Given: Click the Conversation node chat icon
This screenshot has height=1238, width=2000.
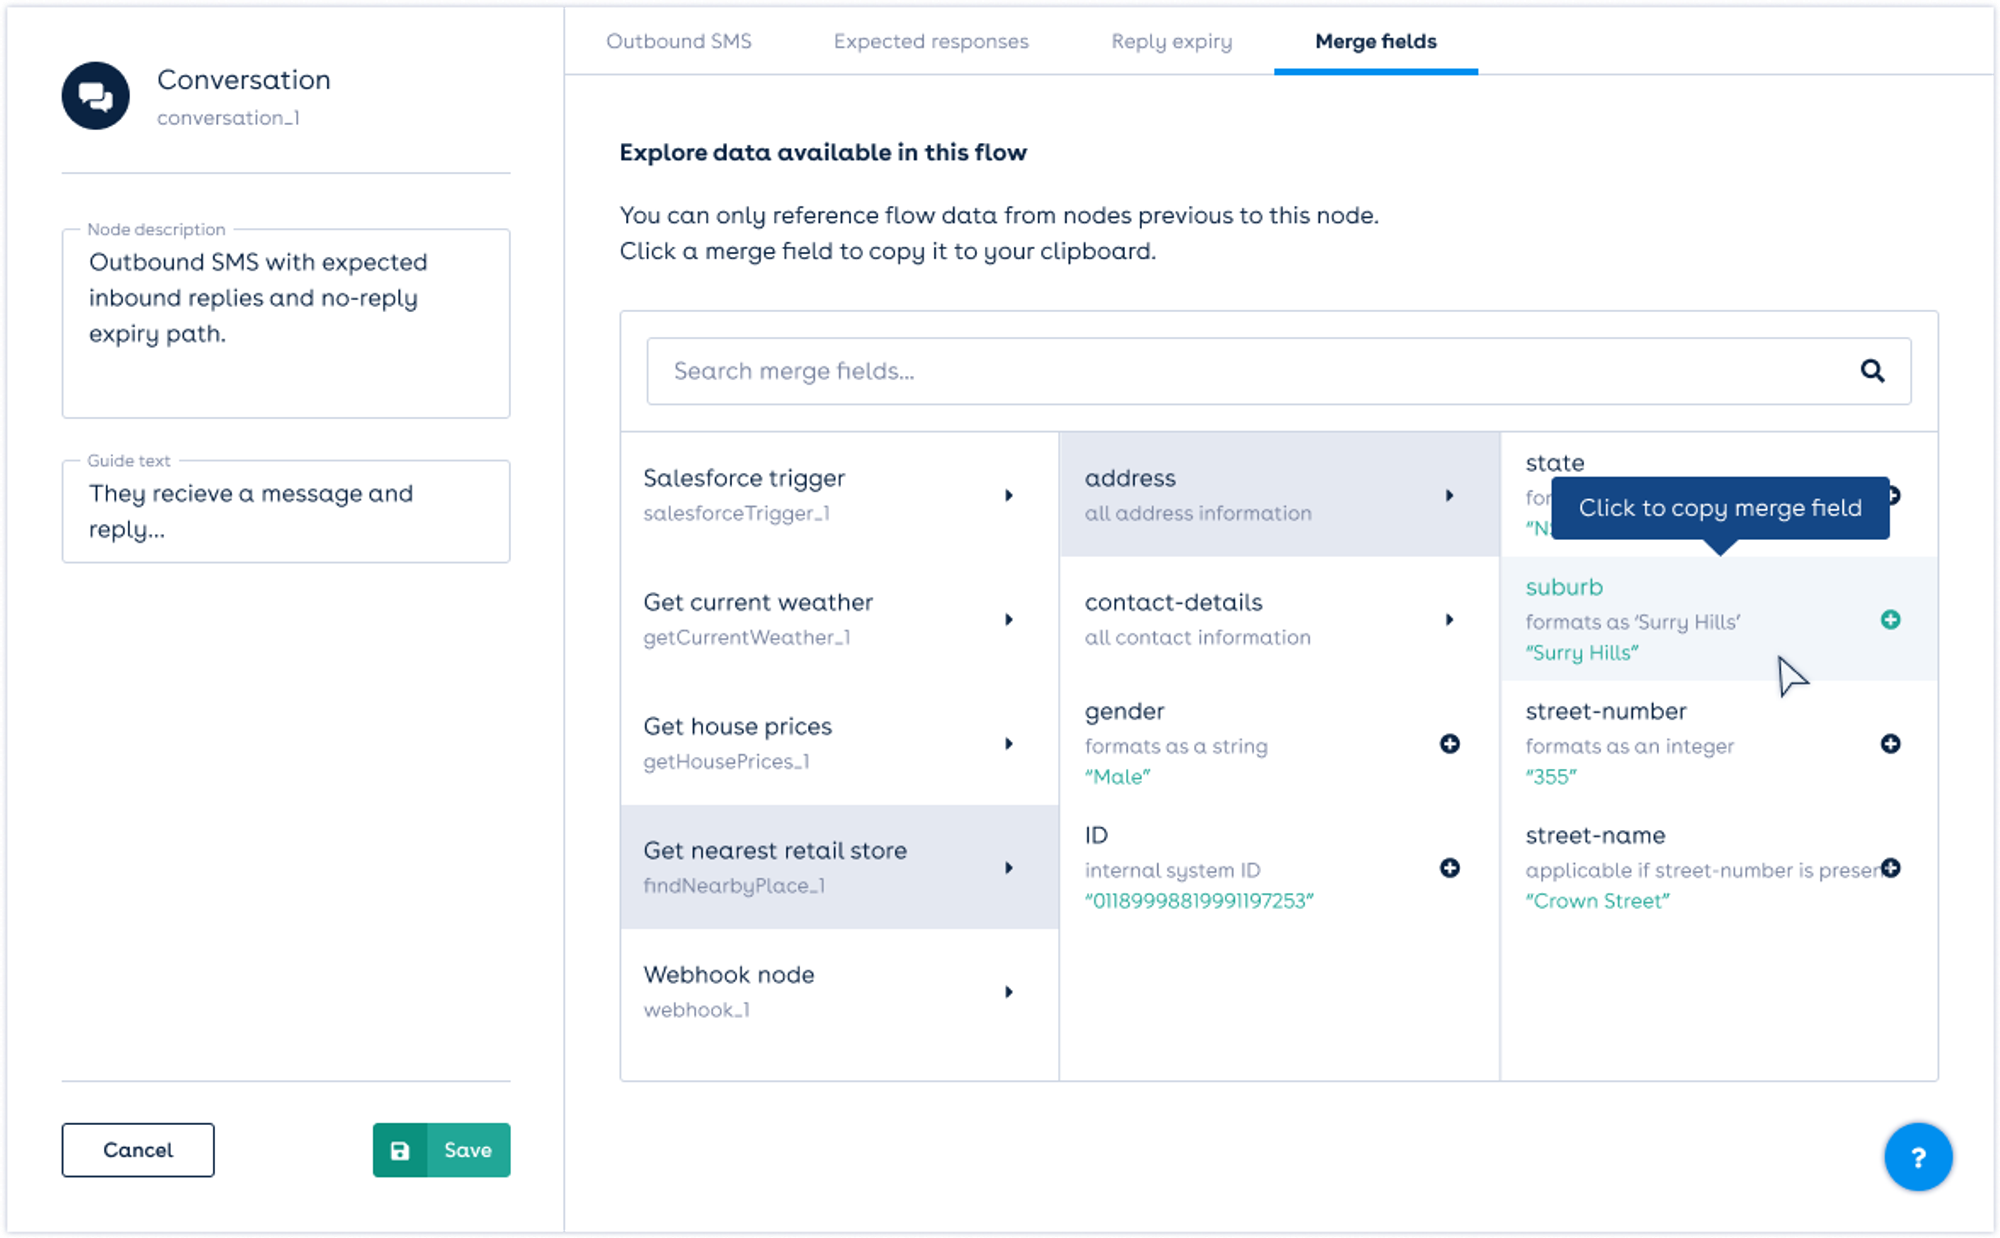Looking at the screenshot, I should coord(96,96).
